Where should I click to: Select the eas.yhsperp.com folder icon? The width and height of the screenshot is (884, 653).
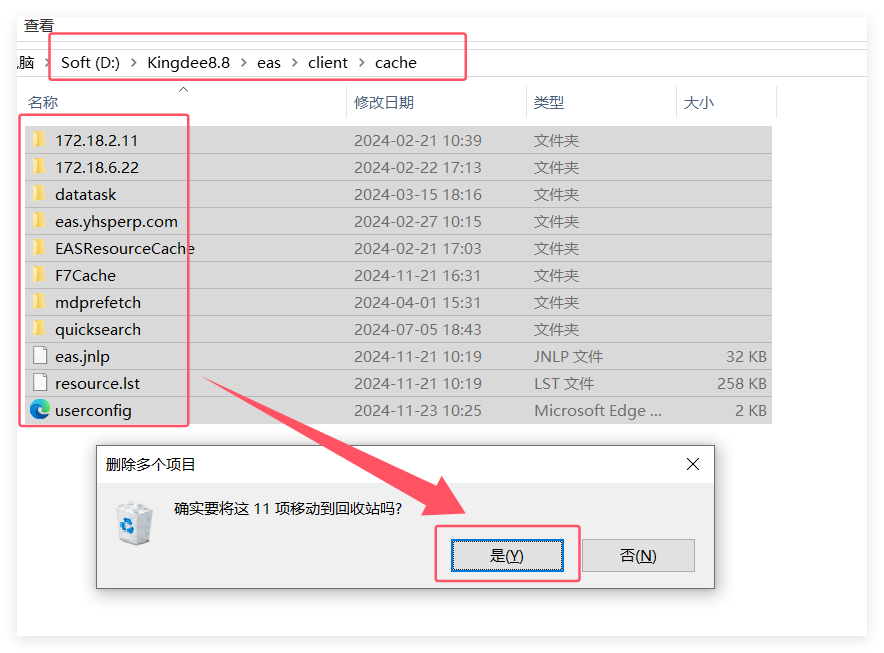(x=39, y=220)
